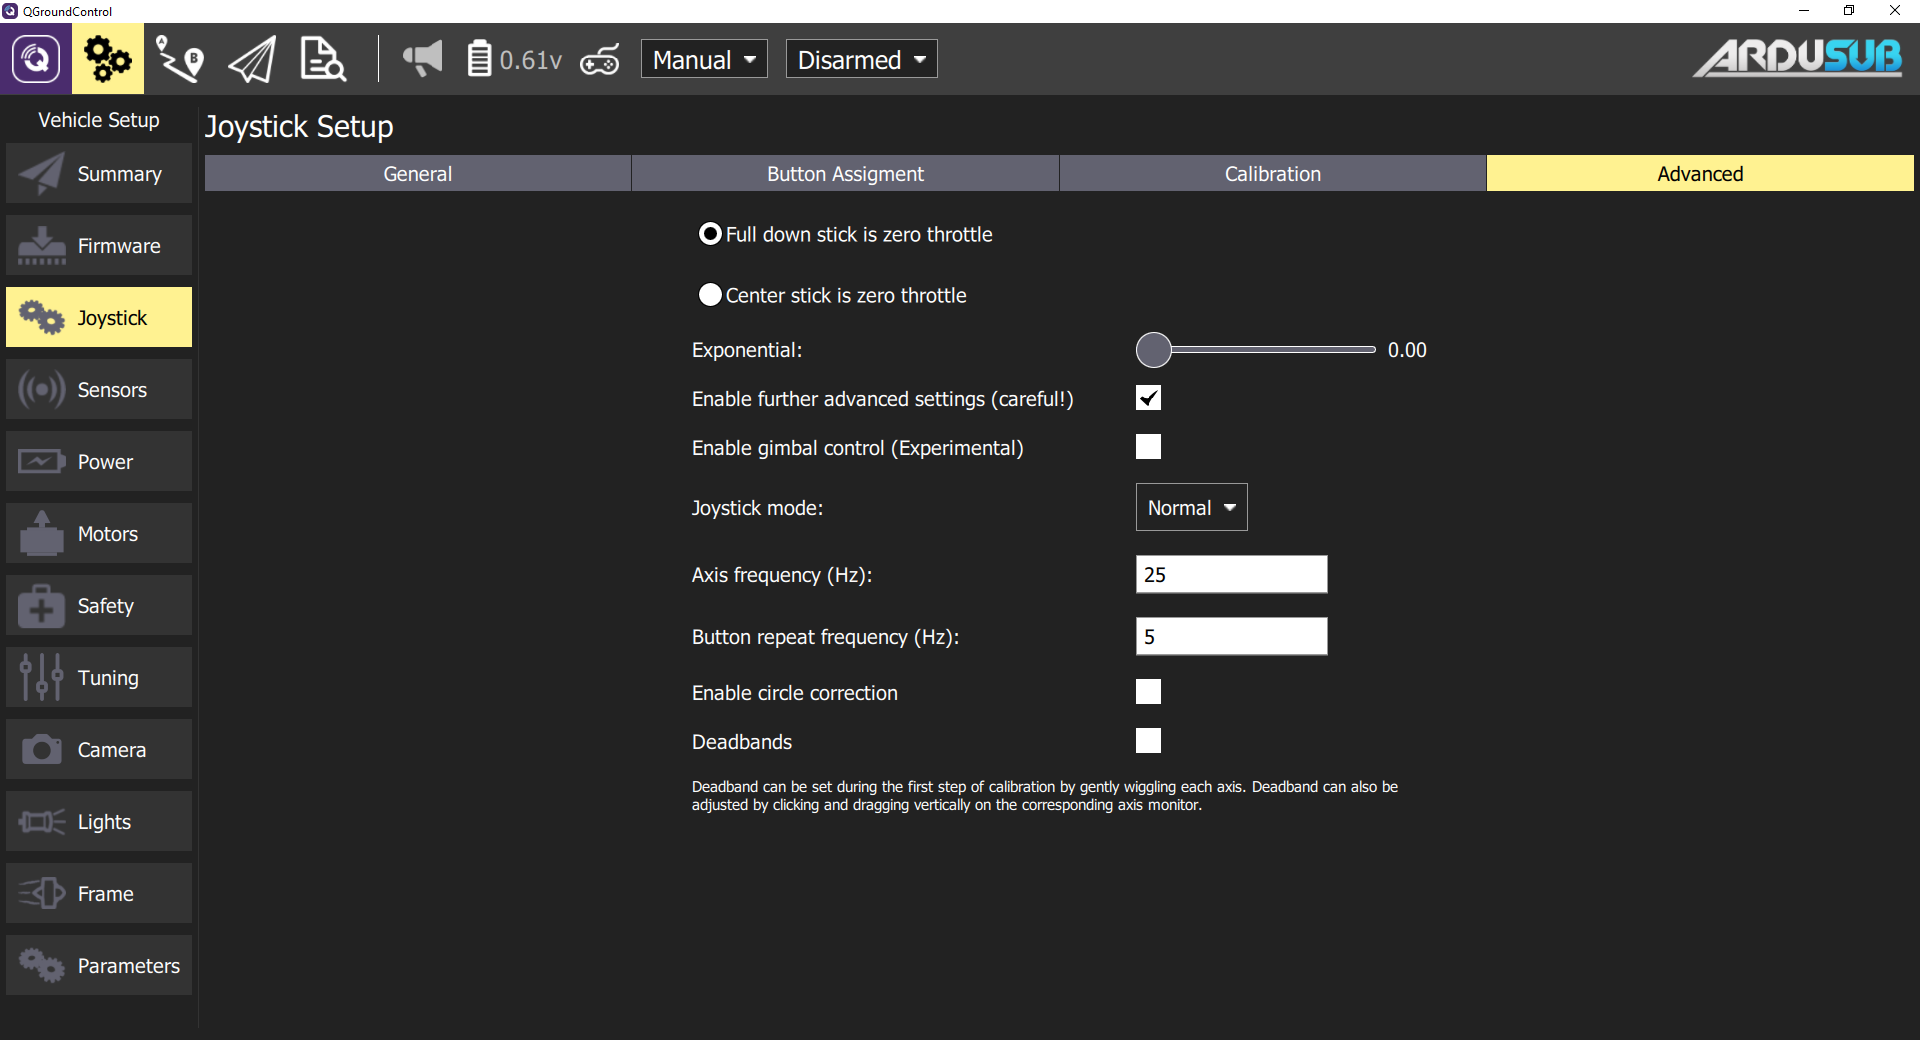Open the QGroundControl application settings icon
1920x1040 pixels.
(x=35, y=59)
